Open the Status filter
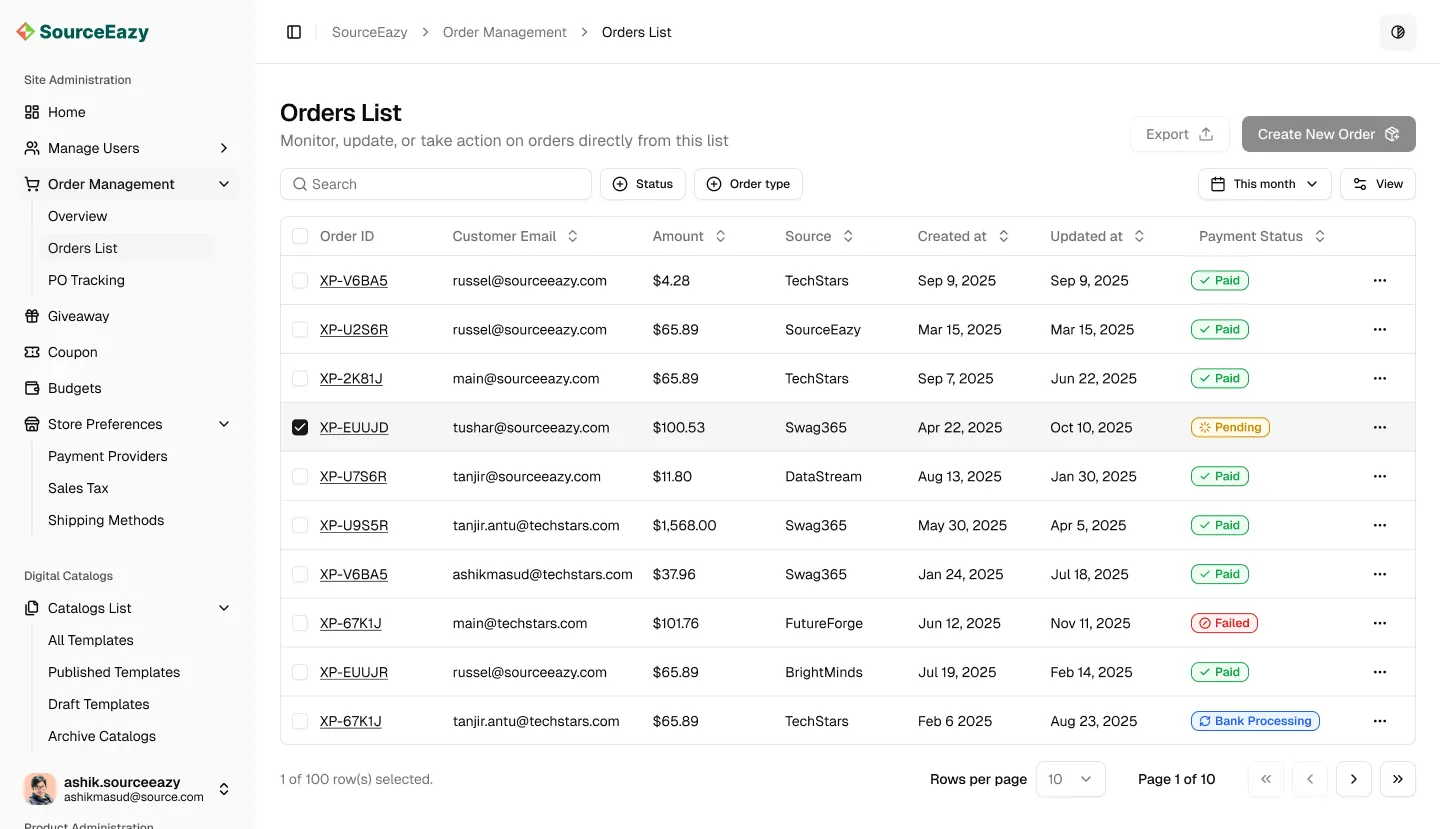Viewport: 1440px width, 829px height. tap(643, 184)
